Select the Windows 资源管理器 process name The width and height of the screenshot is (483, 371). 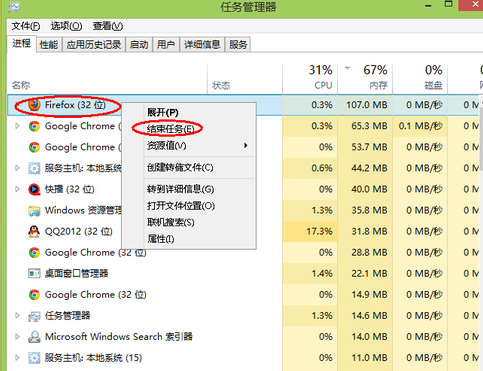83,211
